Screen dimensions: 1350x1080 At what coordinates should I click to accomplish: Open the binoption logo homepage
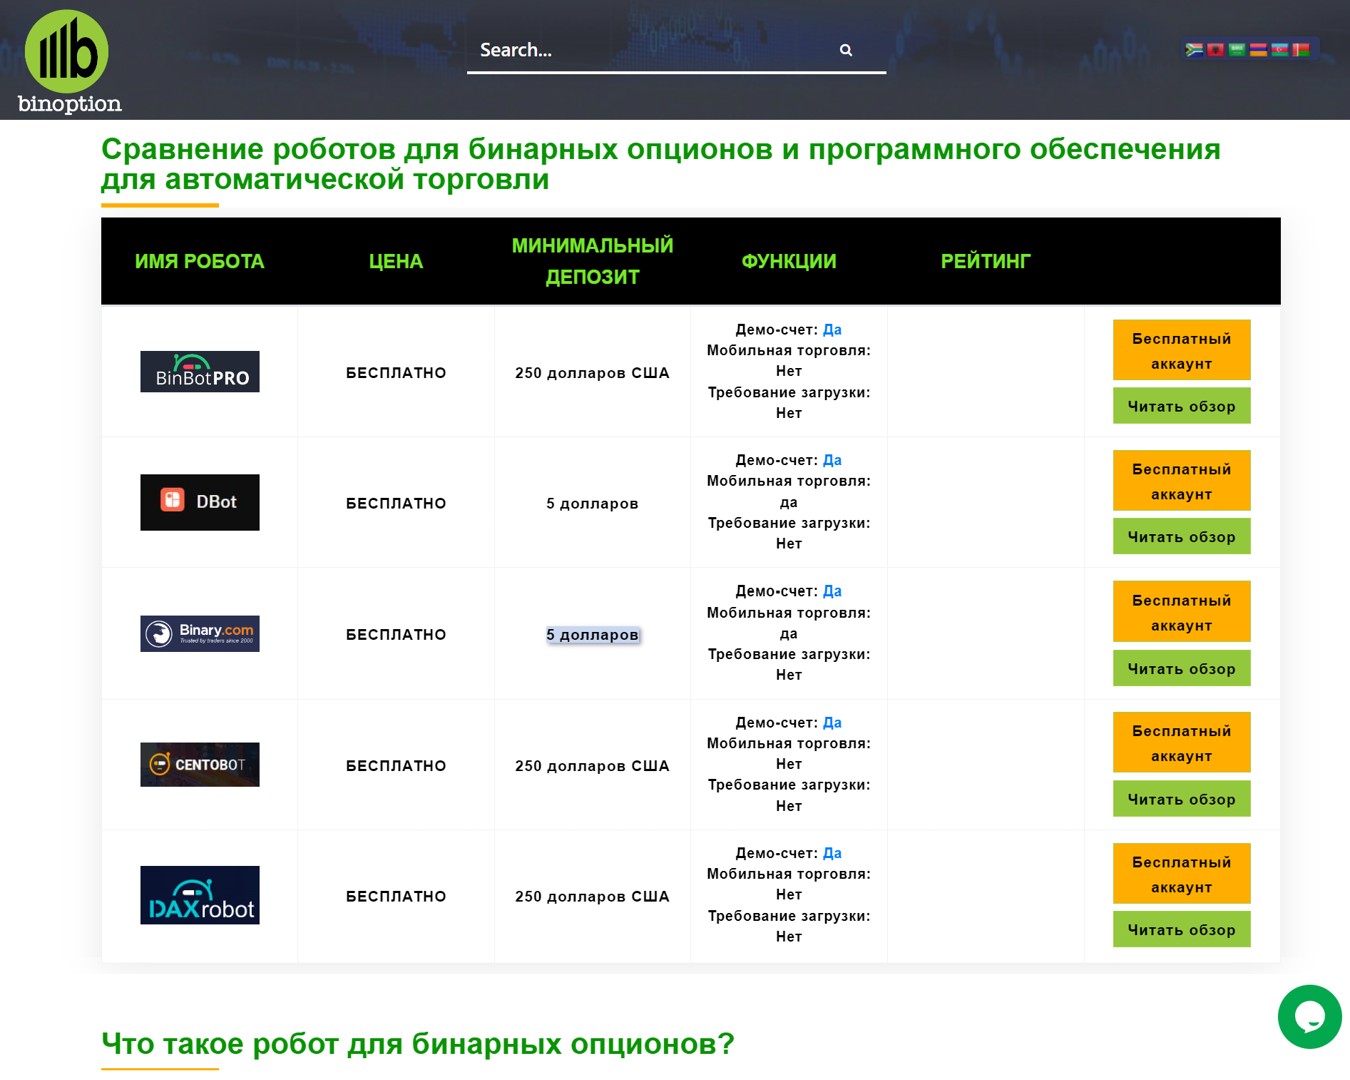coord(69,62)
